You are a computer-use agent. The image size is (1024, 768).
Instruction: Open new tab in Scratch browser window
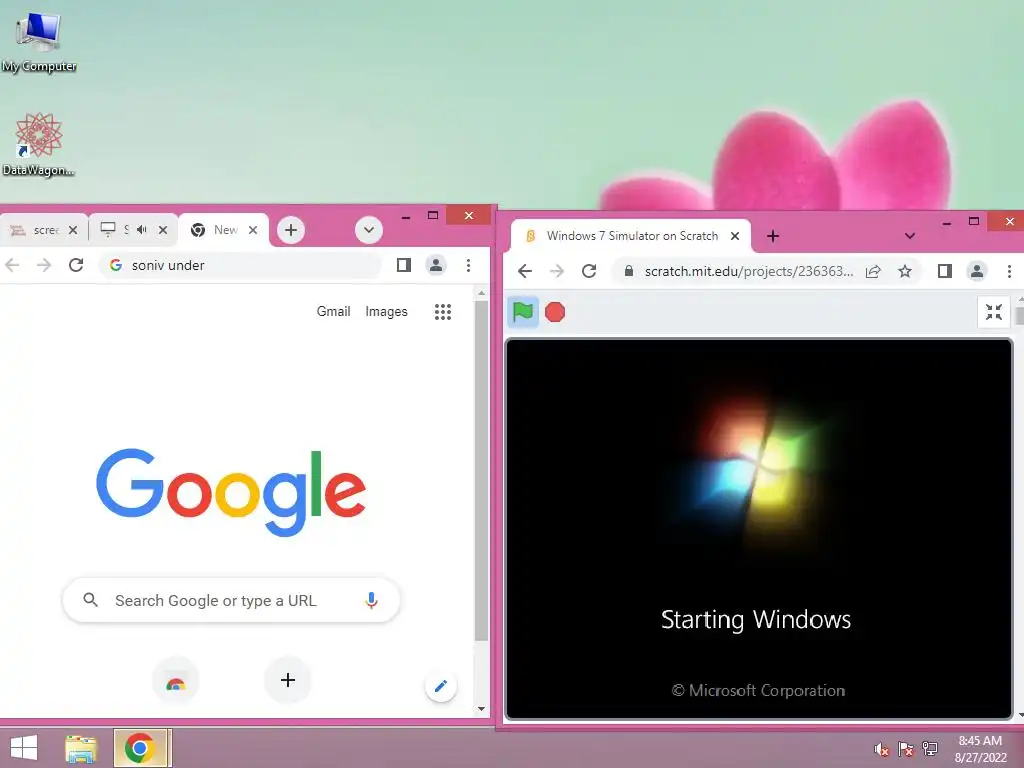pyautogui.click(x=773, y=236)
